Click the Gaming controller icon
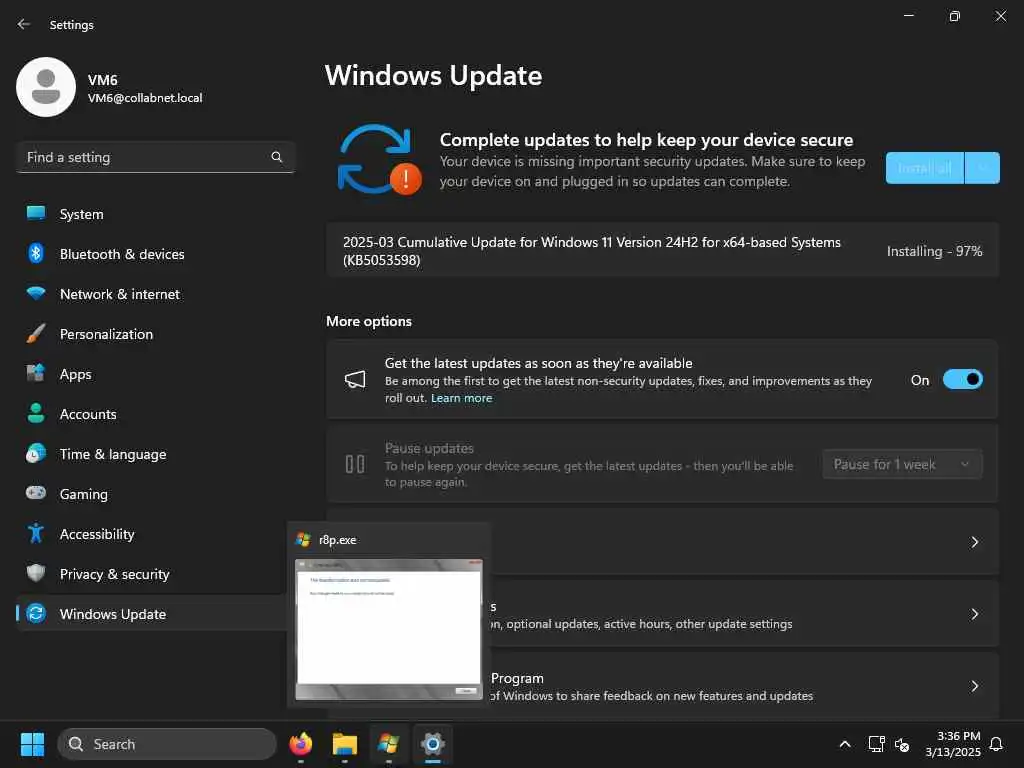 [x=36, y=493]
